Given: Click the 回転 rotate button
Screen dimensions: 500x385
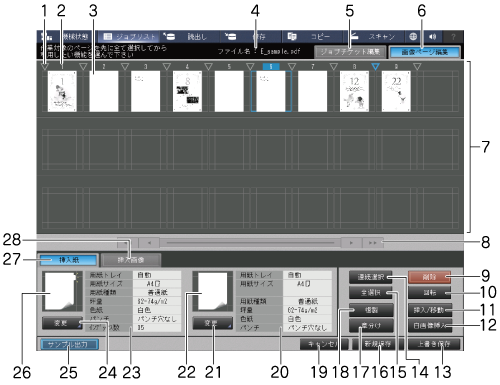Looking at the screenshot, I should (x=429, y=292).
